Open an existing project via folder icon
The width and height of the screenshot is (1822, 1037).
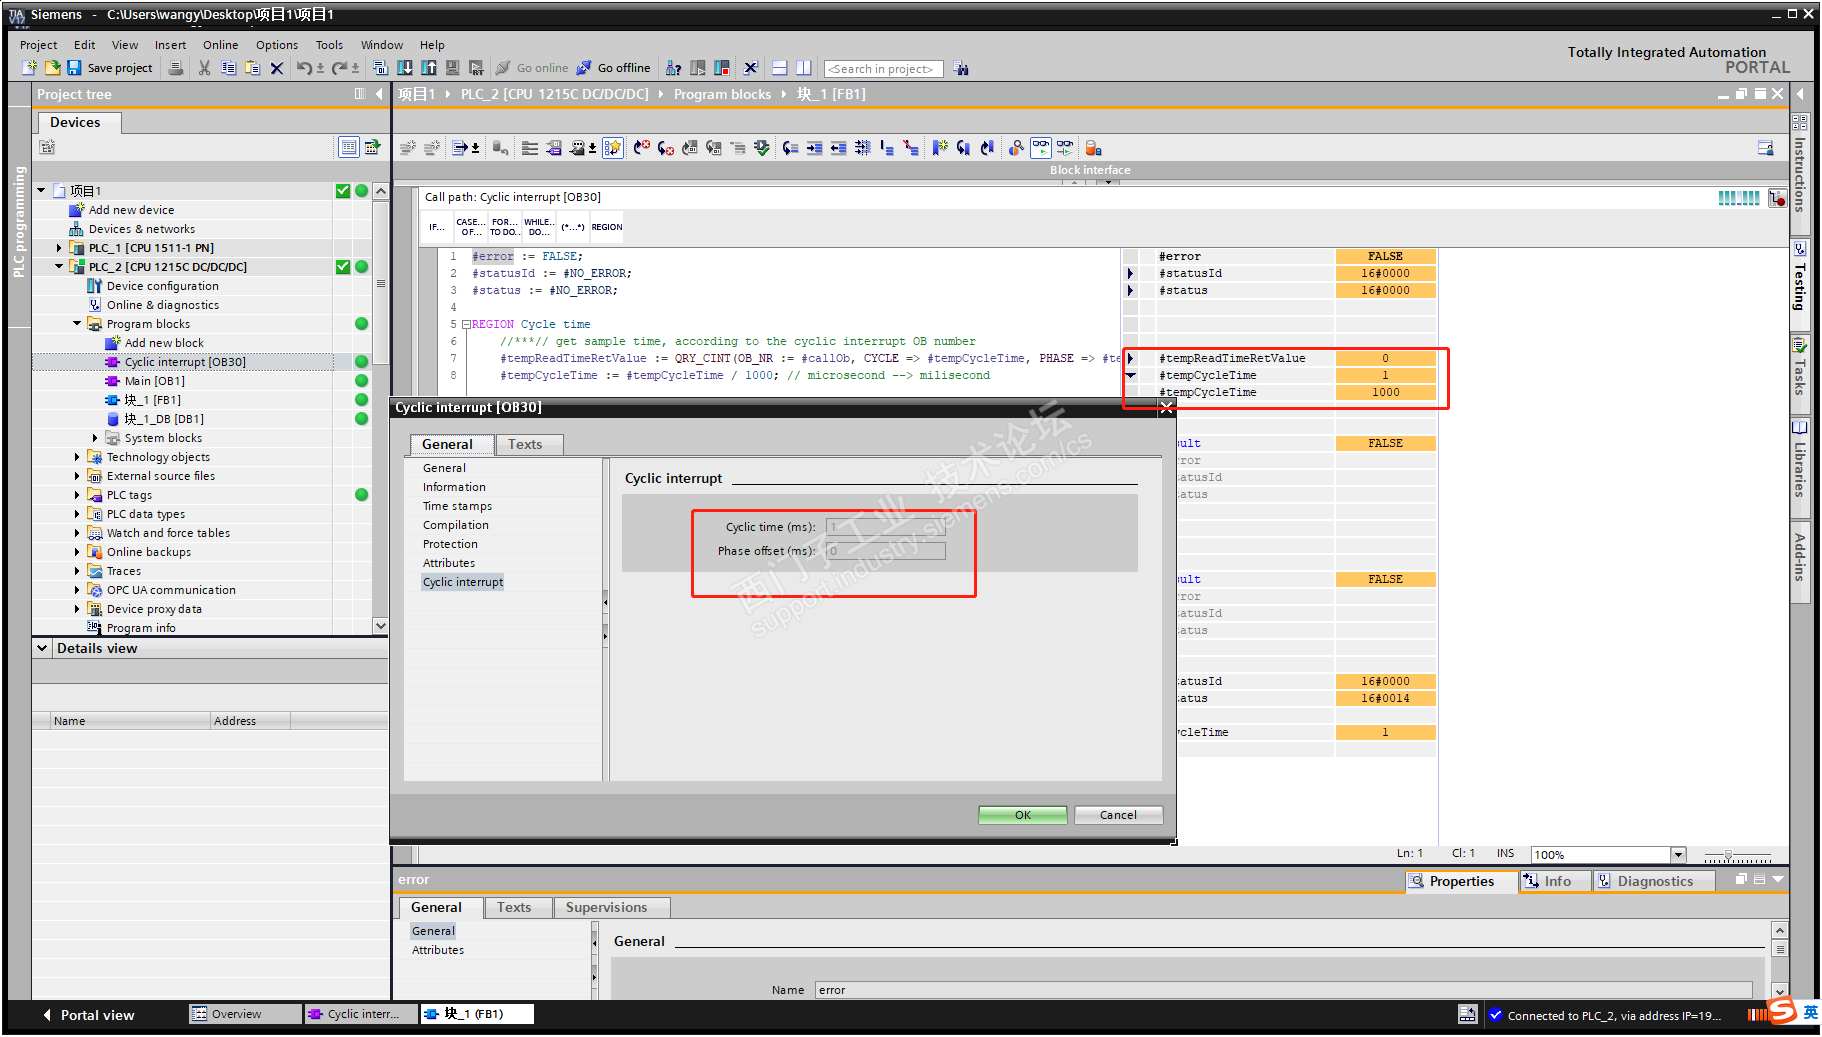click(x=52, y=68)
